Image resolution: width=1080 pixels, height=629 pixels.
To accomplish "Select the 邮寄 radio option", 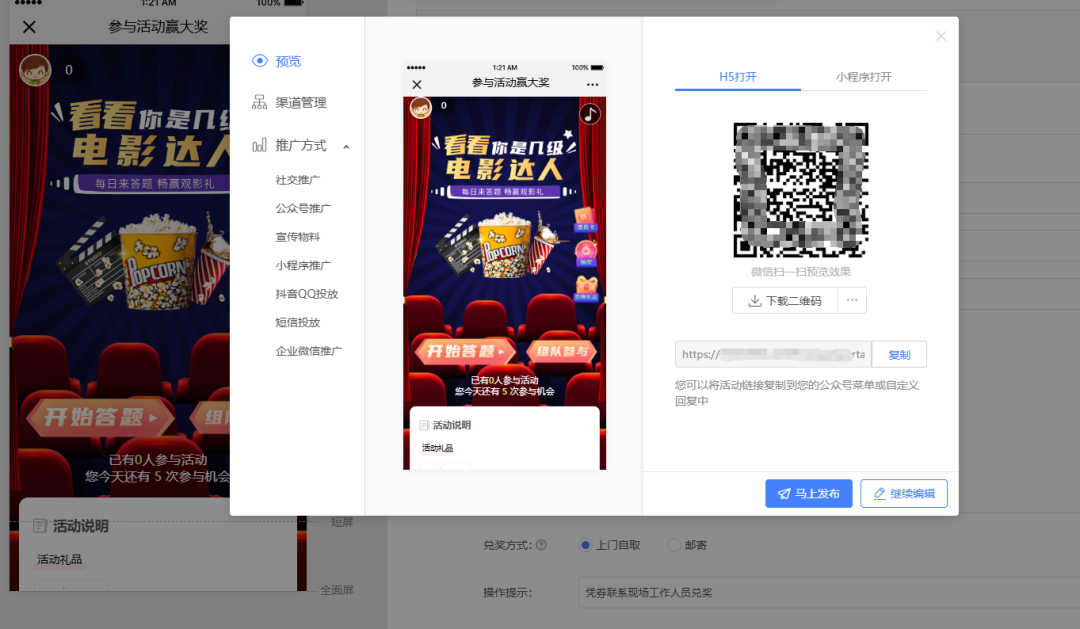I will [674, 545].
